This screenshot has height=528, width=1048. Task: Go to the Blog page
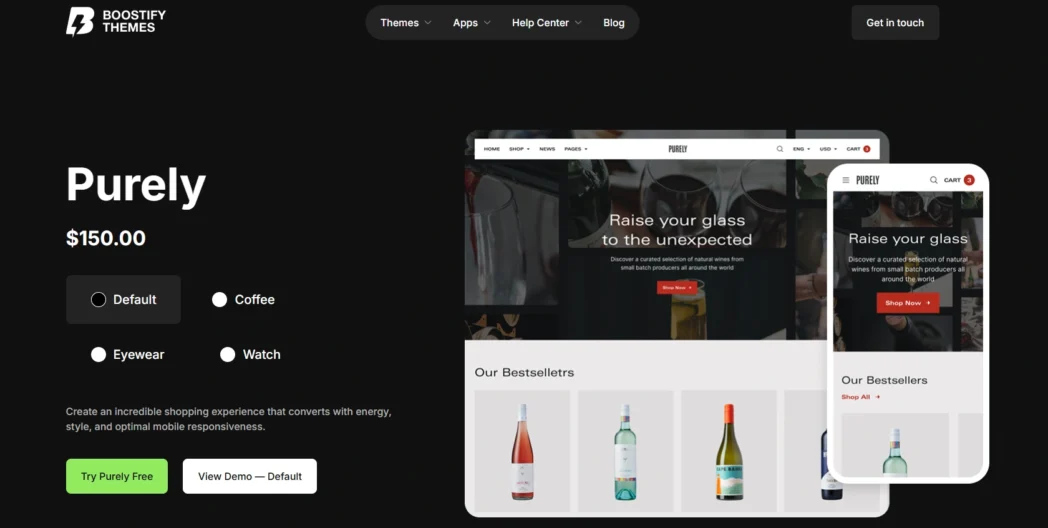tap(614, 23)
